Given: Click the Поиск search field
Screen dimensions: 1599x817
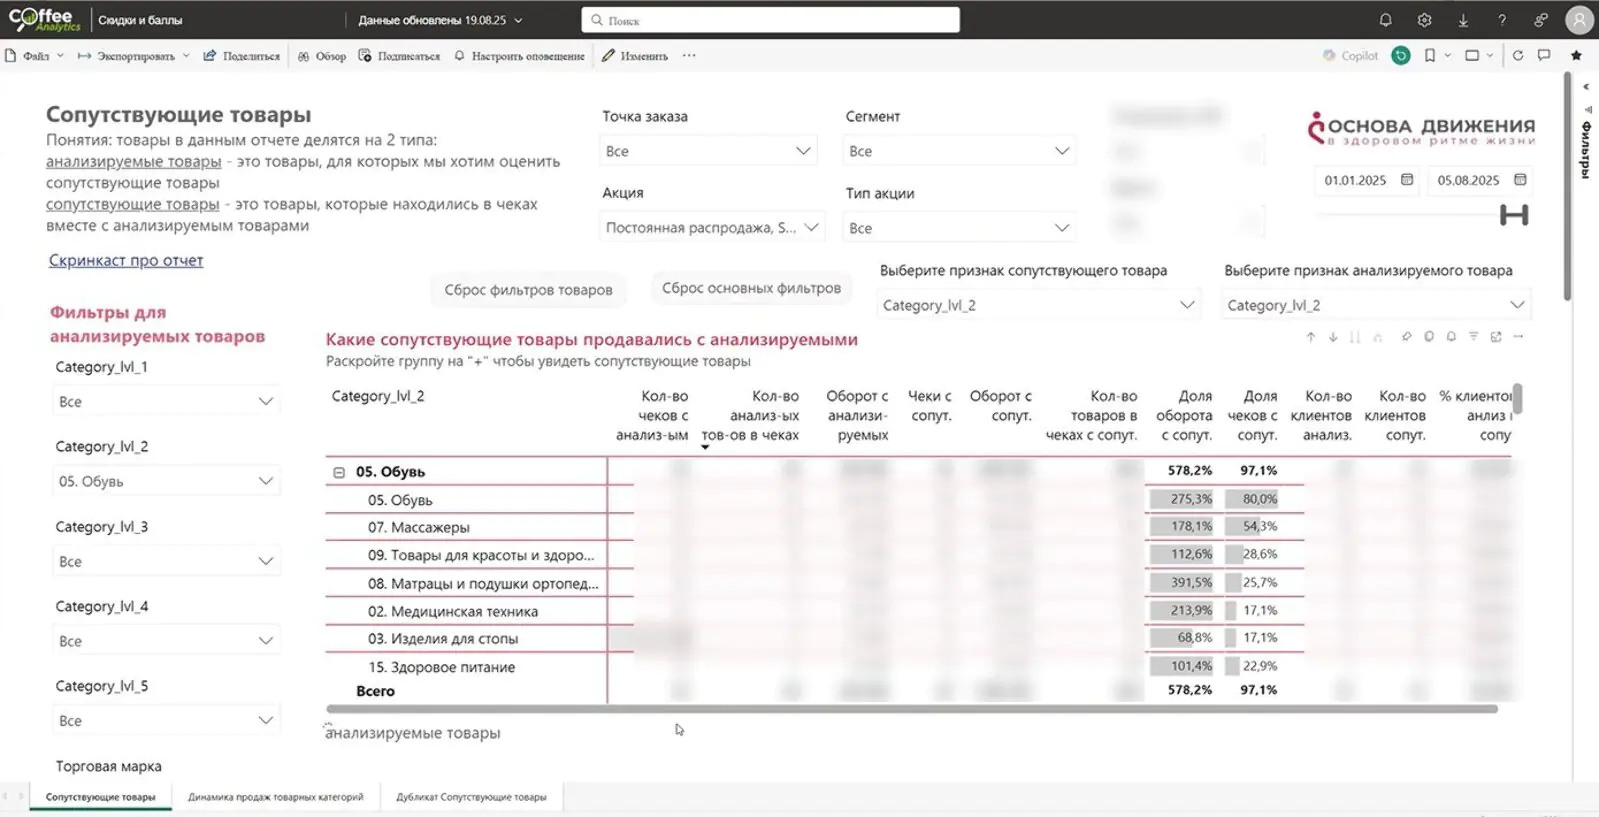Looking at the screenshot, I should (x=770, y=20).
